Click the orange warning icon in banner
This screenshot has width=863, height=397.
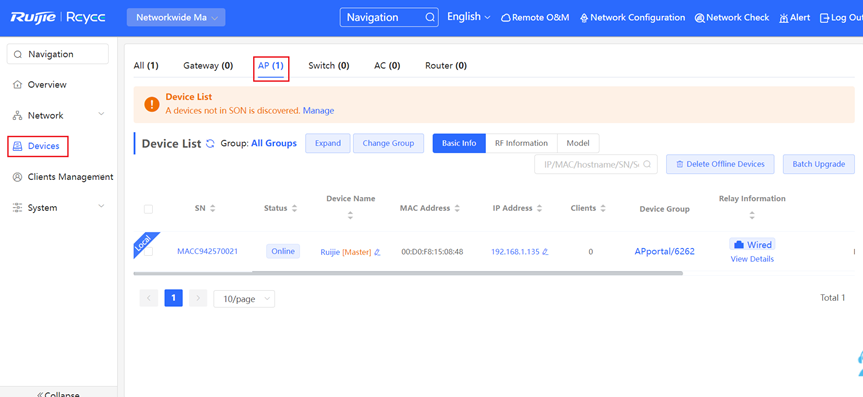152,104
